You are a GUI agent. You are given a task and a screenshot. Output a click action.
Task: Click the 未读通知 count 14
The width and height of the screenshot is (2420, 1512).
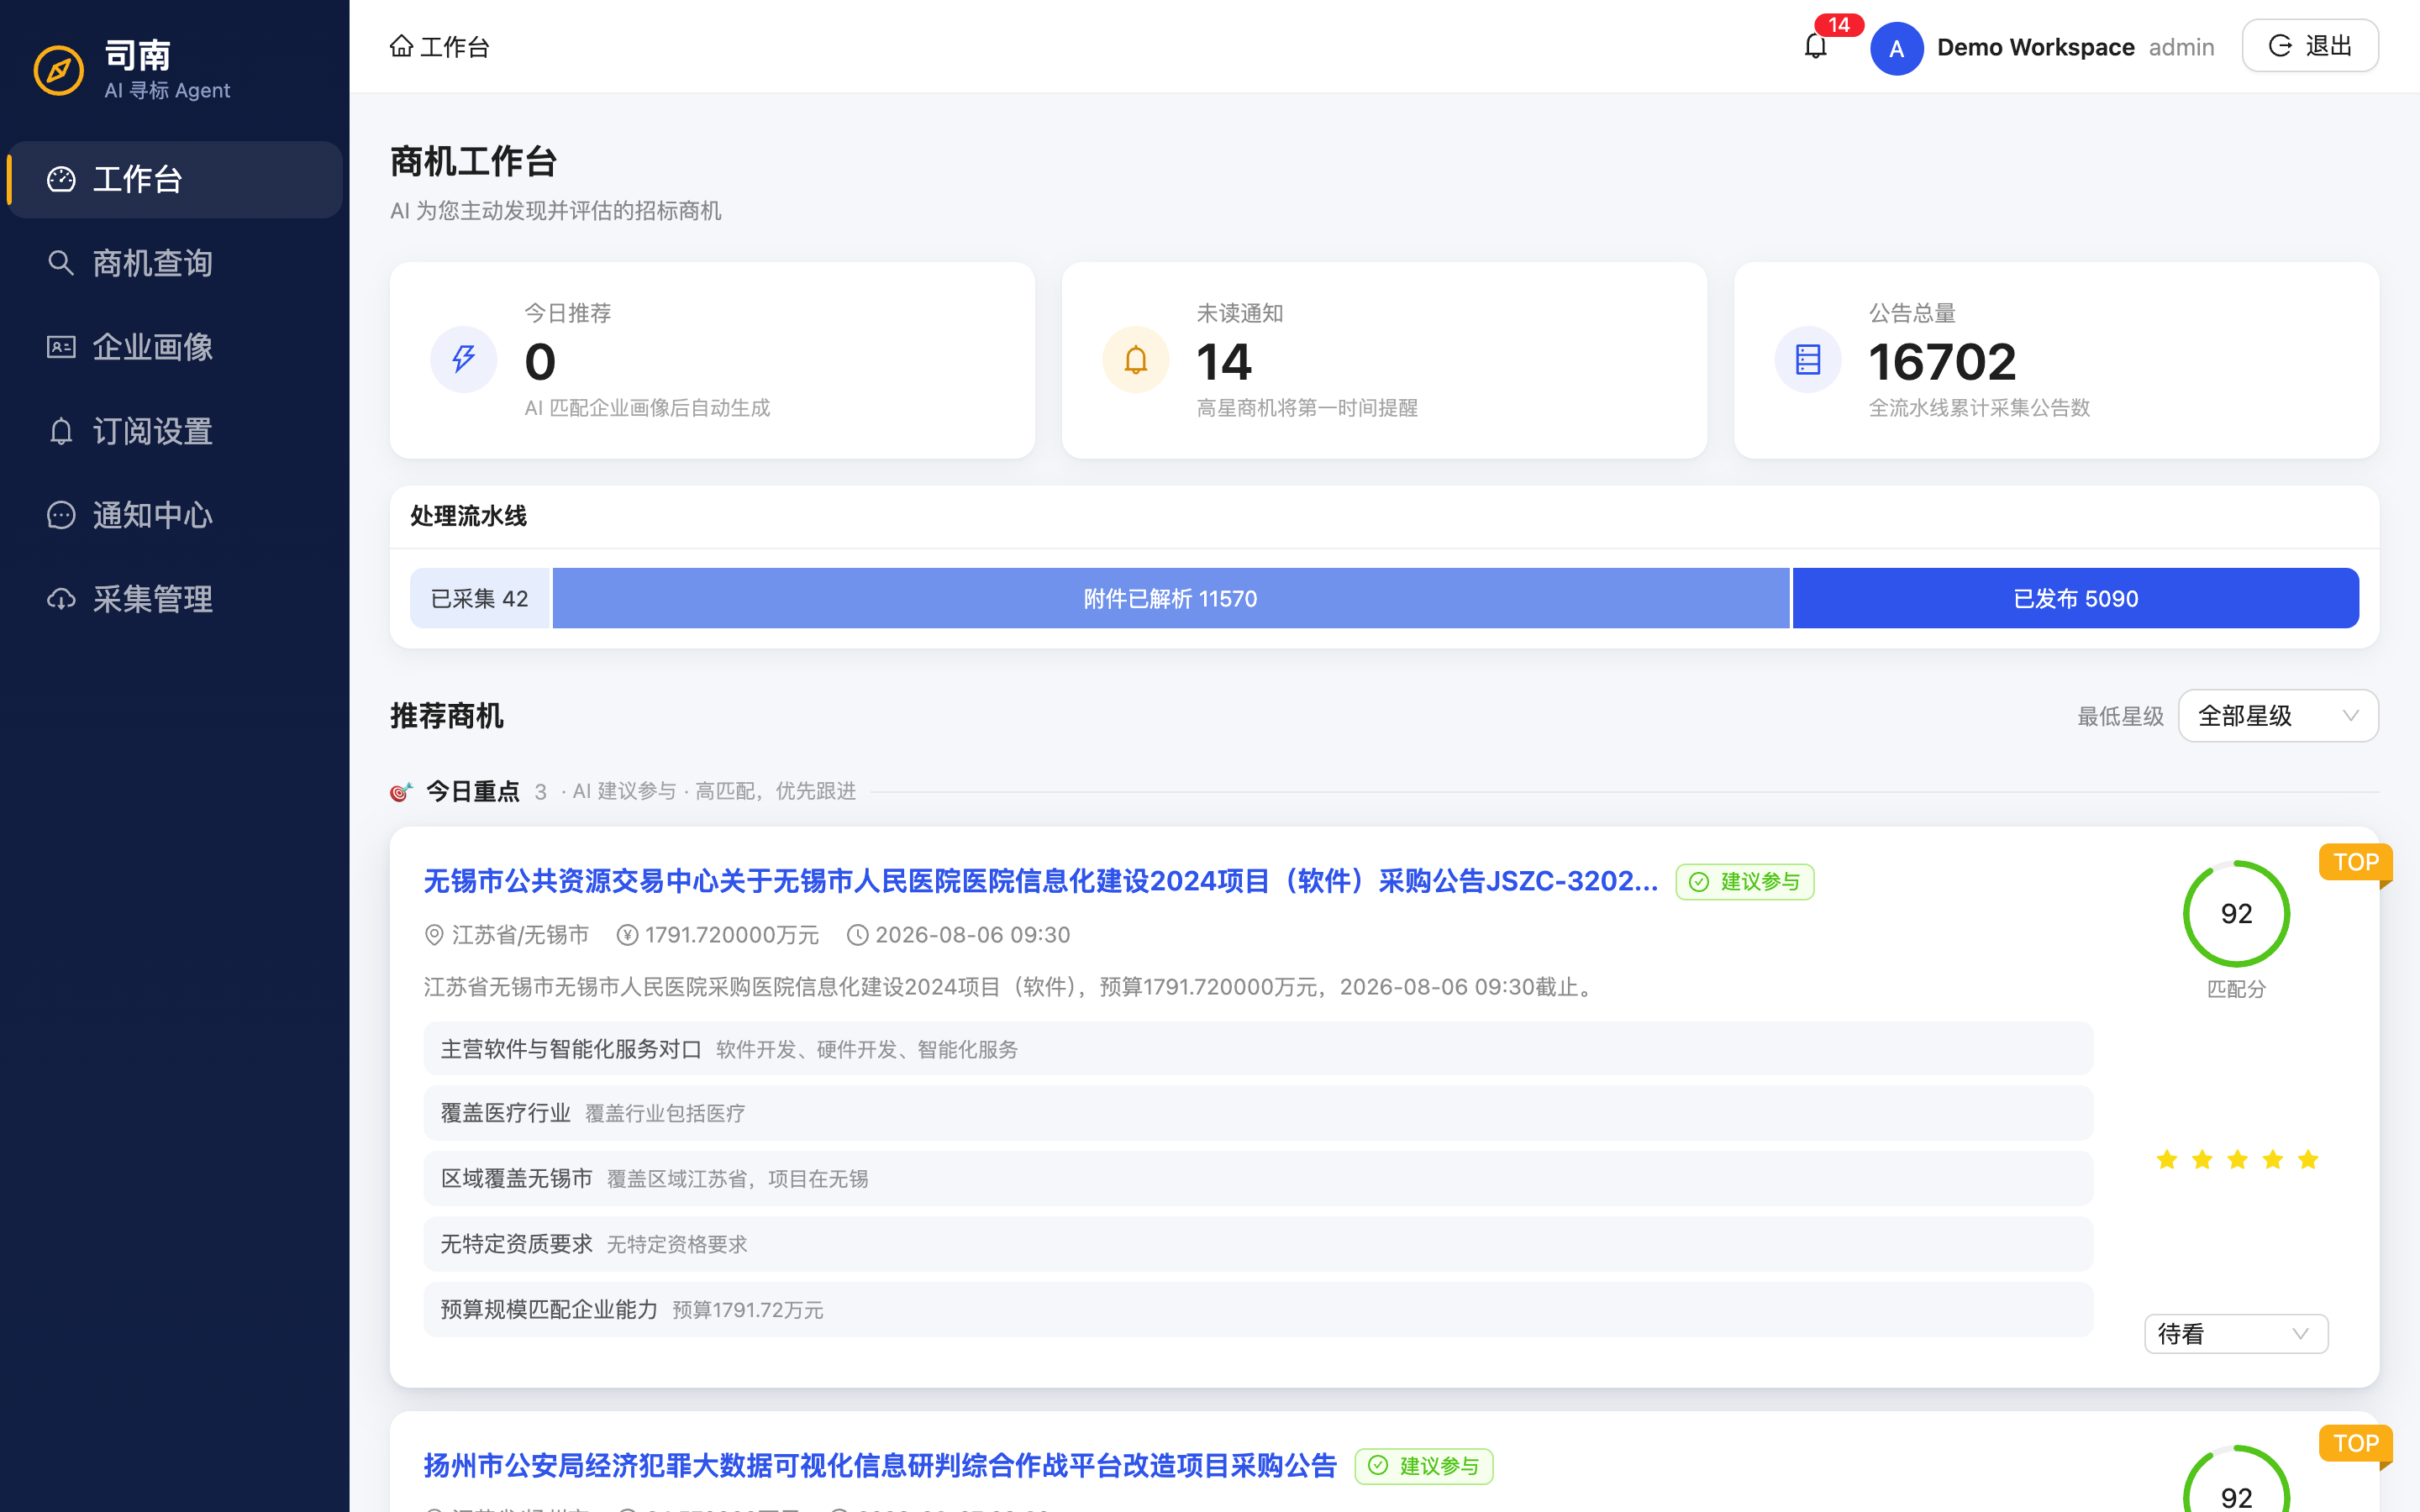1224,361
